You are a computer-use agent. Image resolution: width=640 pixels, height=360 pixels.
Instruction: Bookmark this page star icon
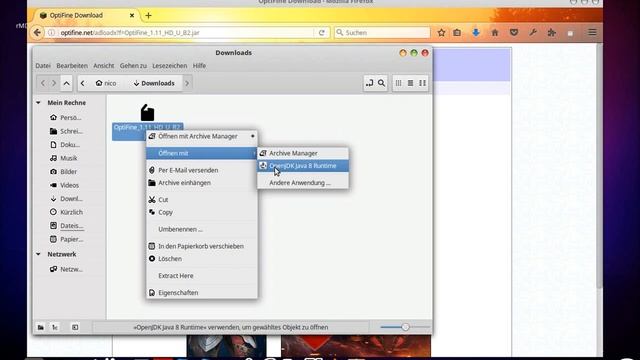[x=441, y=33]
